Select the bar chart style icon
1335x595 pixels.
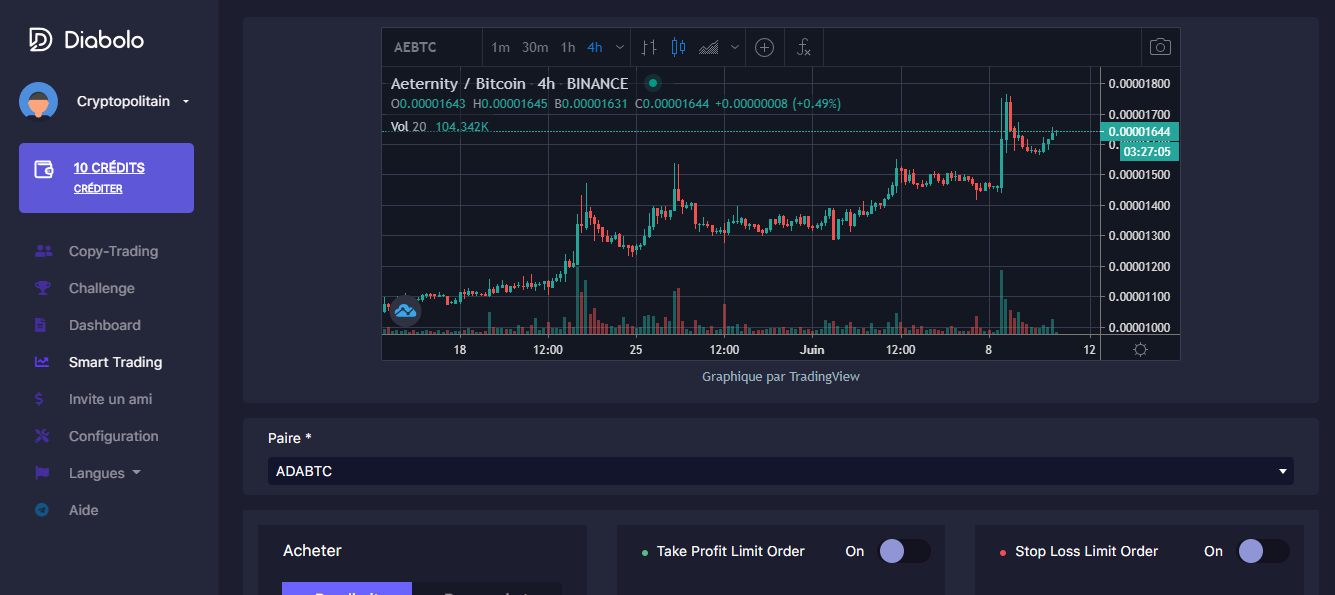(x=649, y=47)
